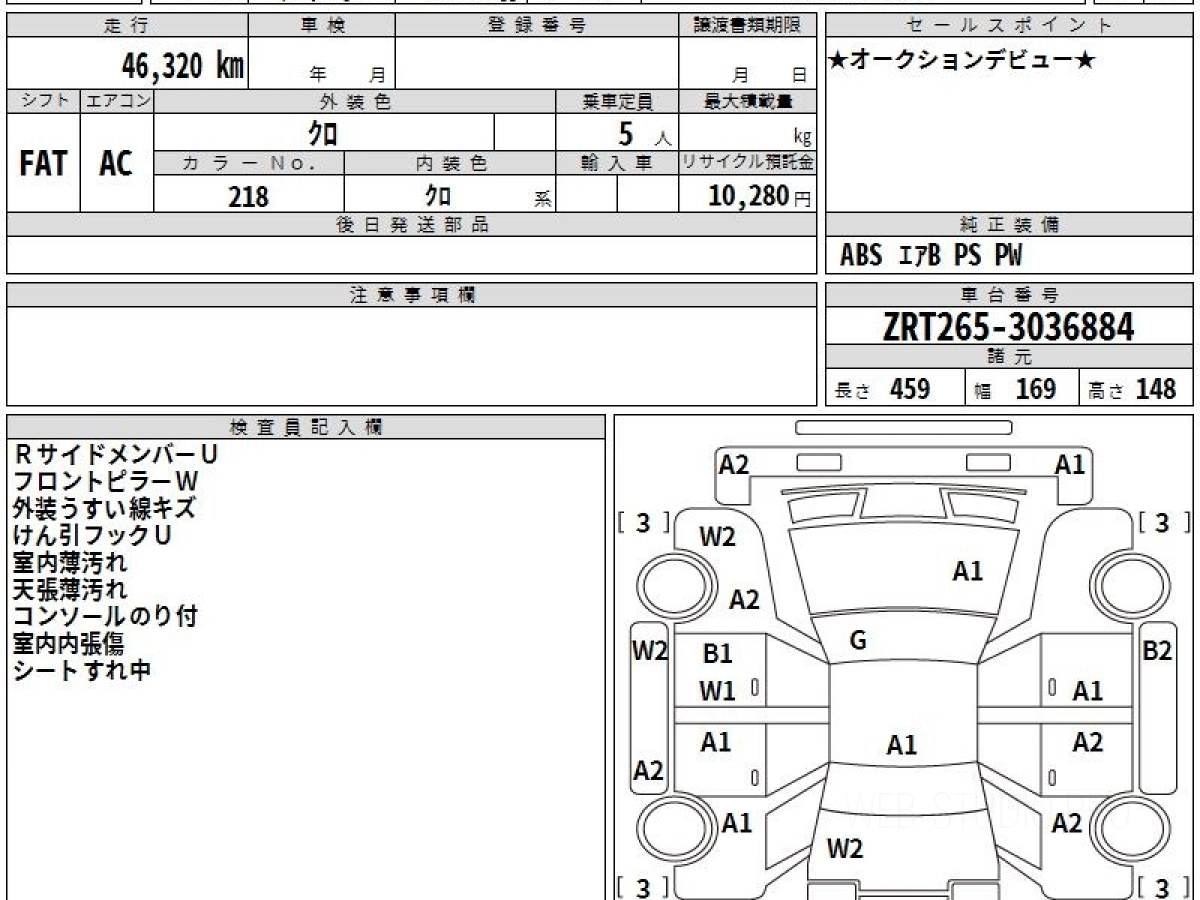The width and height of the screenshot is (1200, 900).
Task: Click the 純正装備 header
Action: (1009, 225)
